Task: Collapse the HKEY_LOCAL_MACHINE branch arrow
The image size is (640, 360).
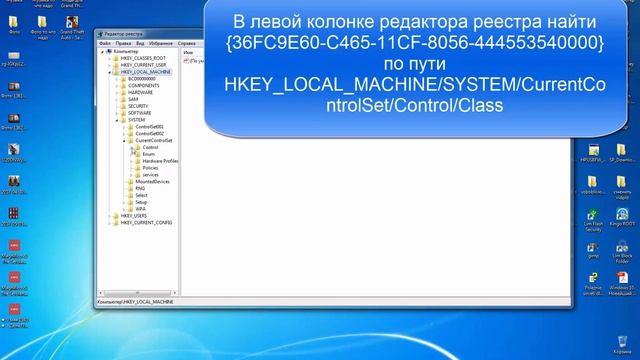Action: (x=109, y=72)
